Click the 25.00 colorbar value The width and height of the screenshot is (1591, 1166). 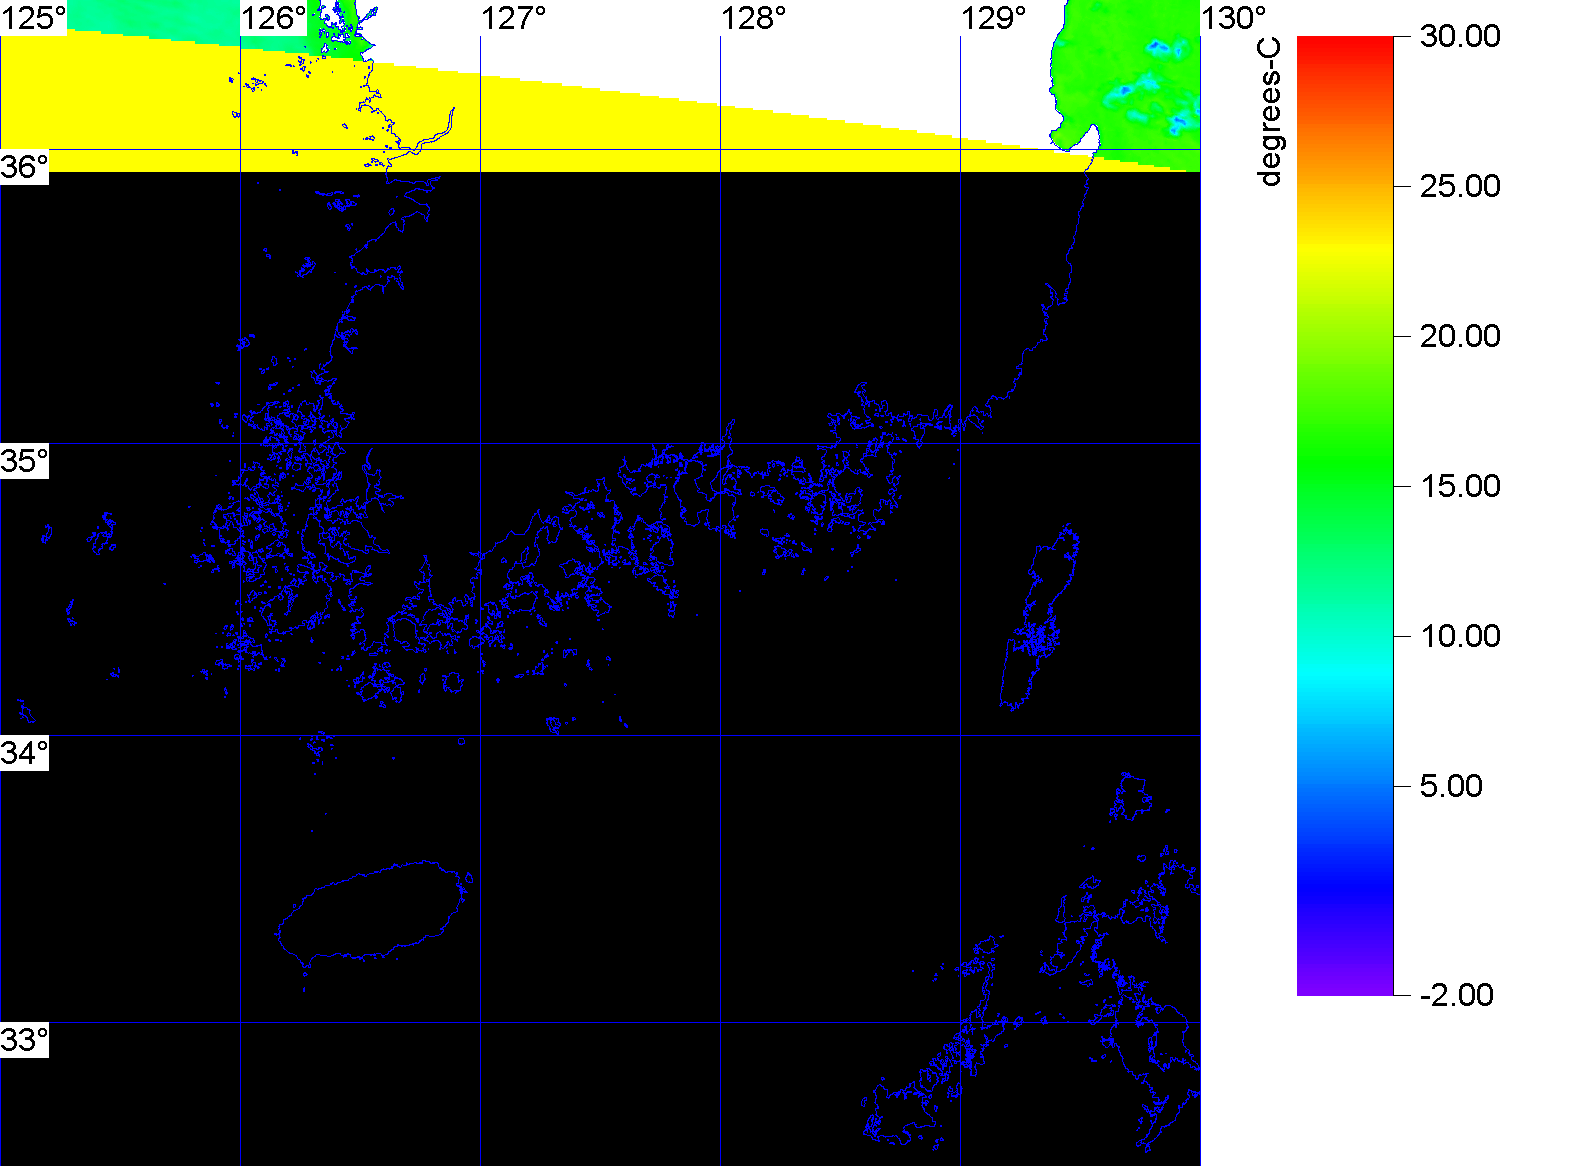[x=1460, y=186]
